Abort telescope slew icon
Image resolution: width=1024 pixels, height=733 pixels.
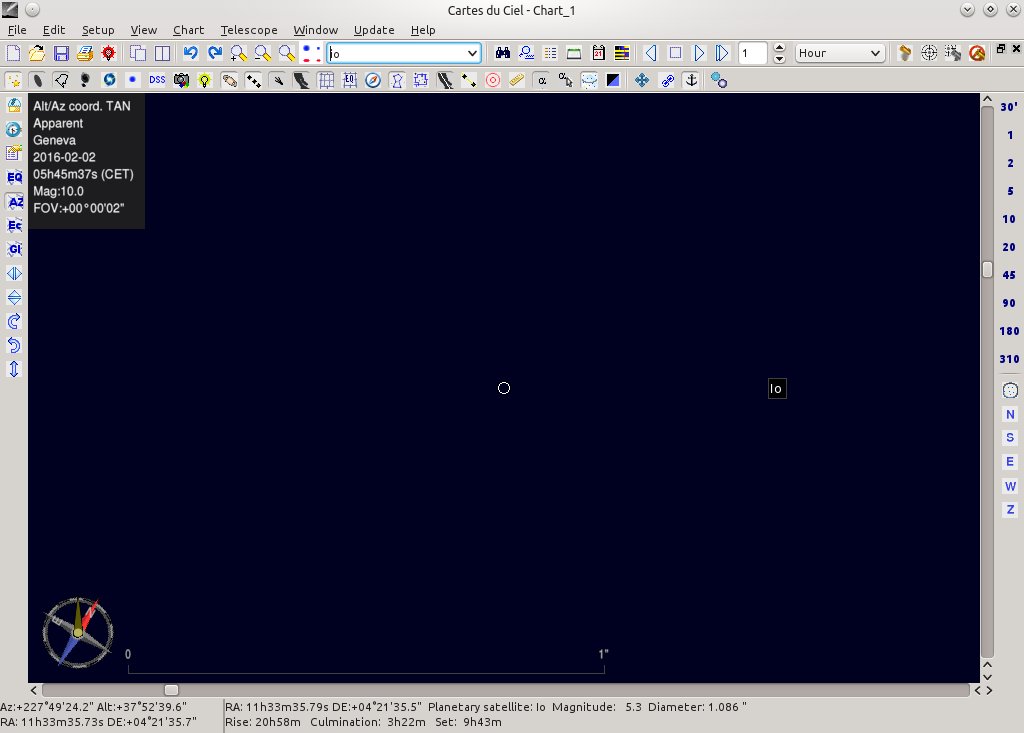click(977, 53)
